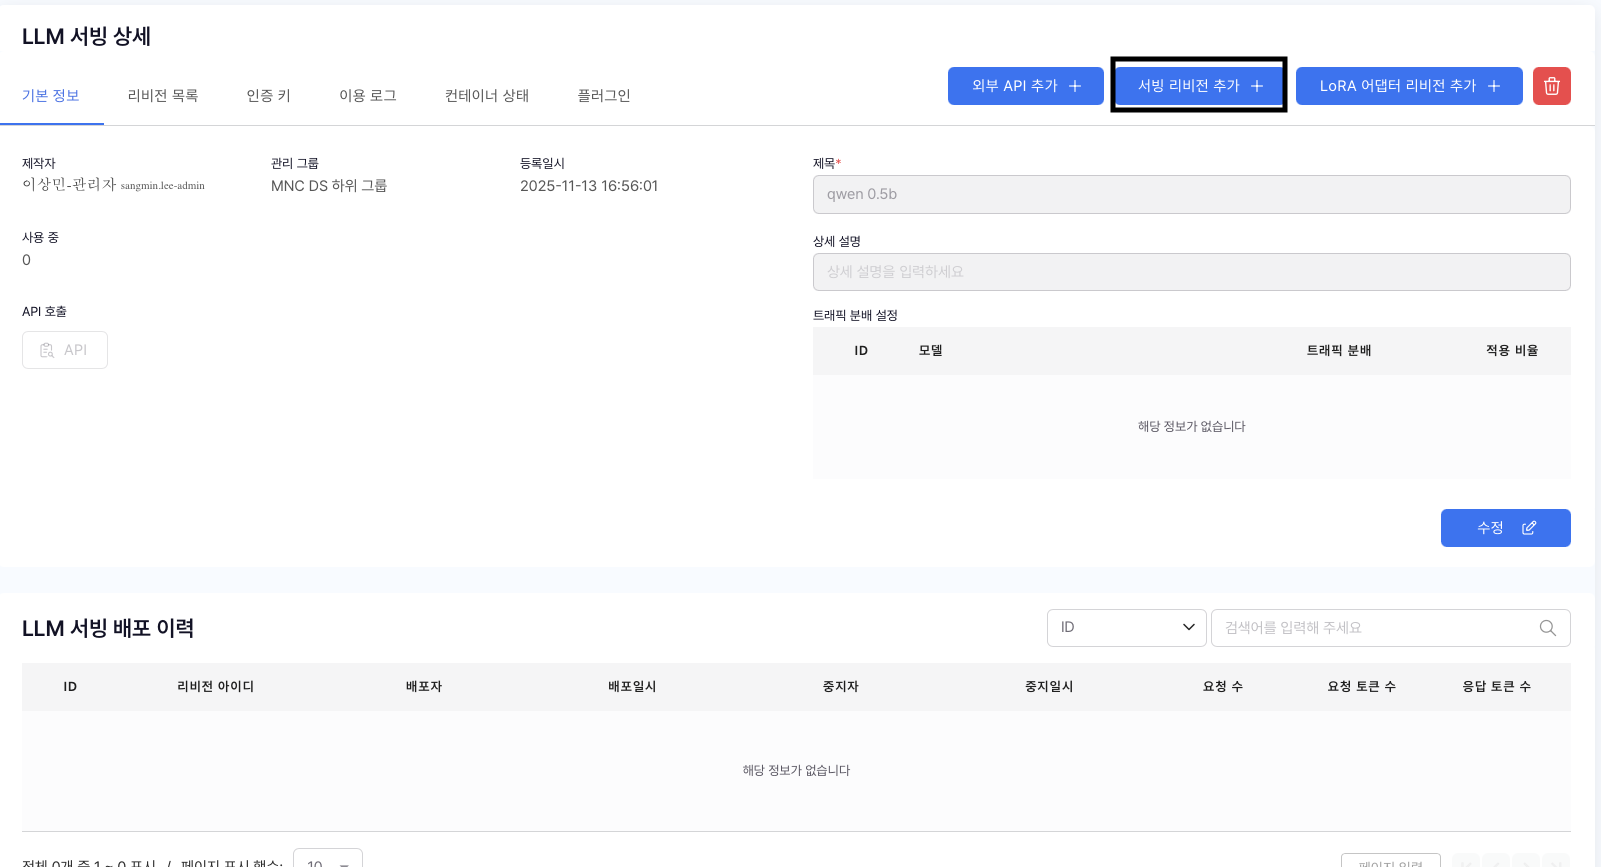
Task: Click the 상세 설명 input field
Action: click(x=1191, y=272)
